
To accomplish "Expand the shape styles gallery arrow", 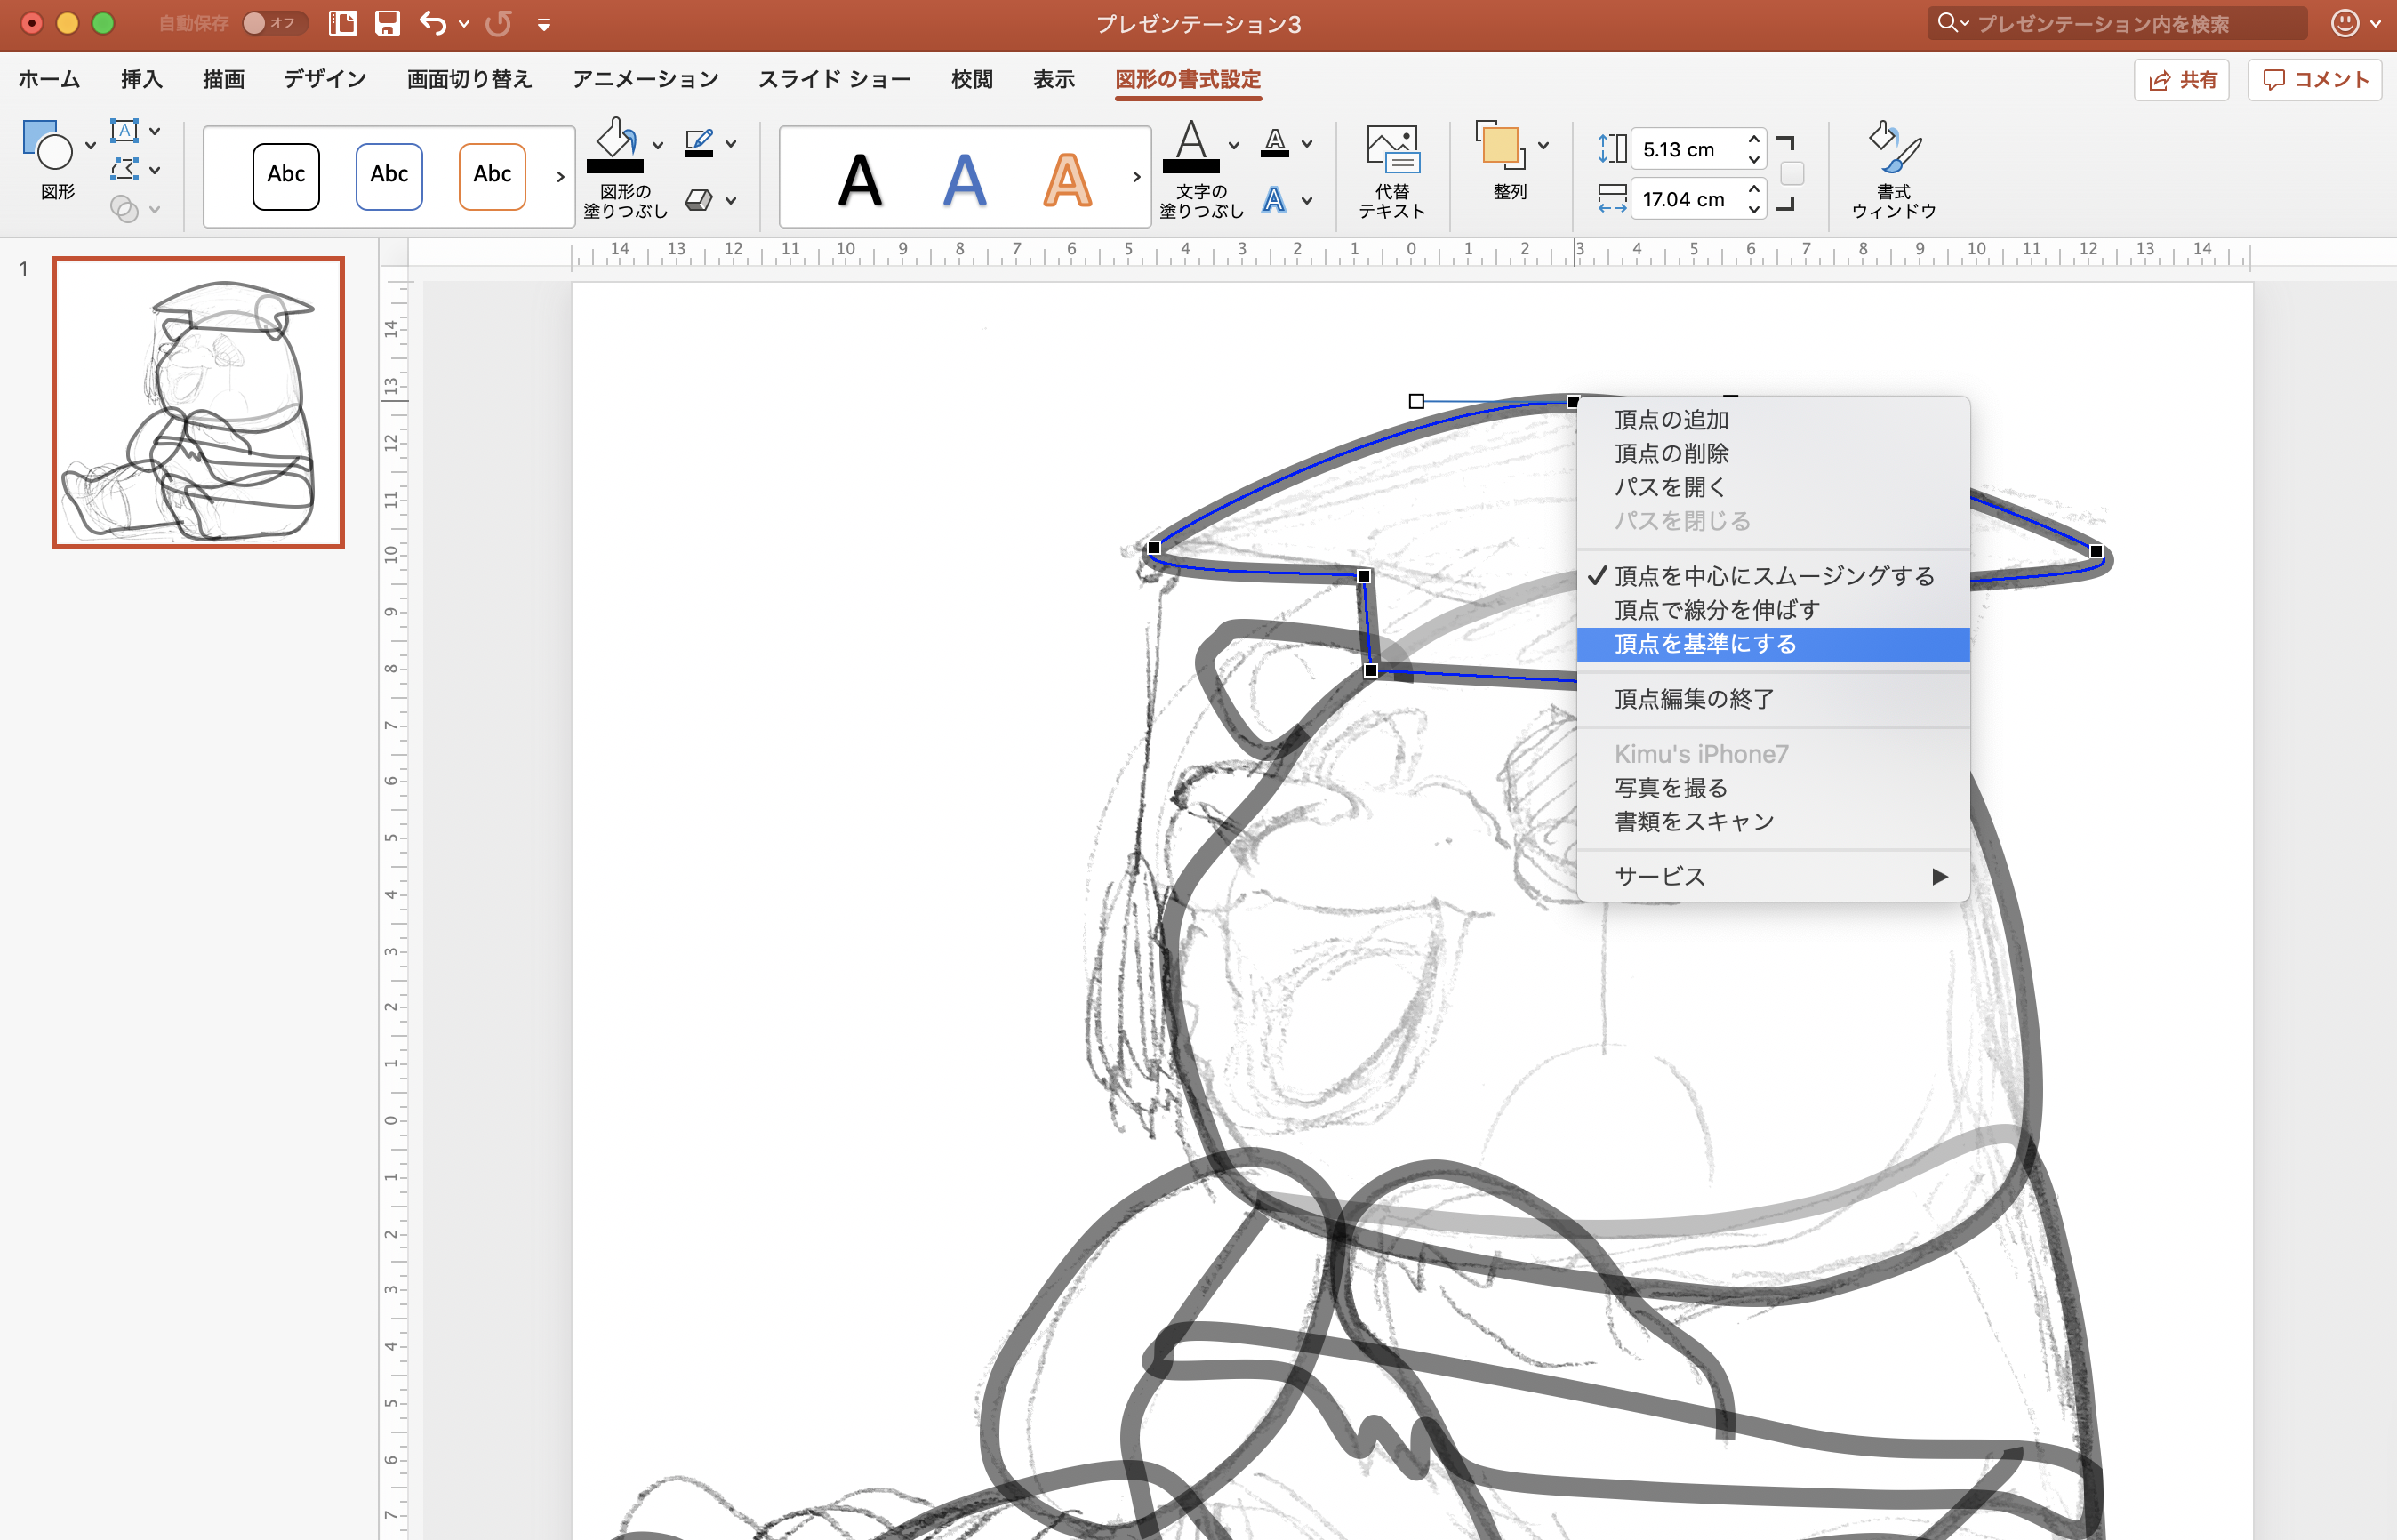I will click(560, 177).
